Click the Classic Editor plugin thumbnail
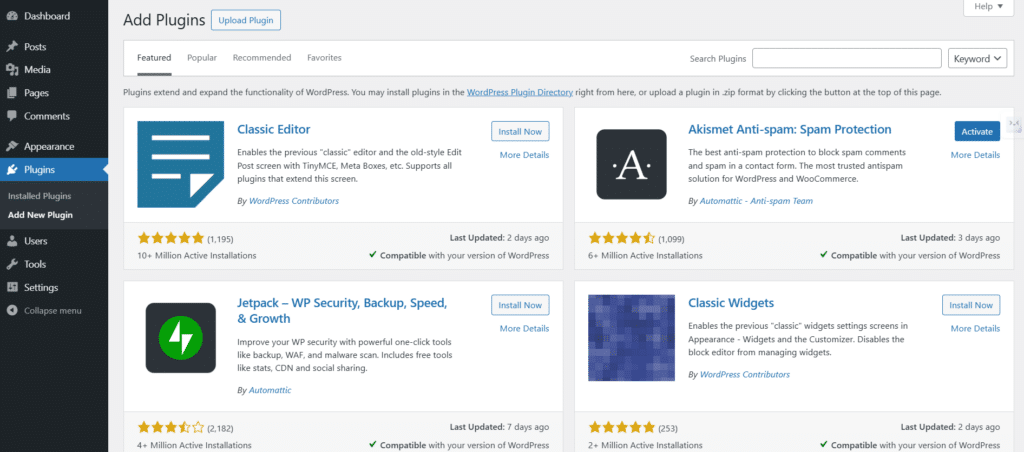Screen dimensions: 1024x452 180,165
